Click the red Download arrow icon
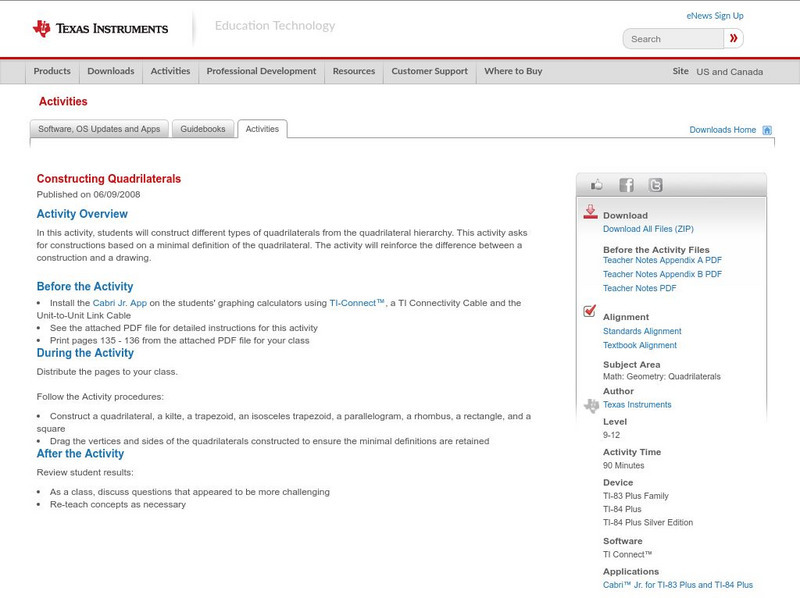Viewport: 800px width, 598px height. [x=590, y=211]
